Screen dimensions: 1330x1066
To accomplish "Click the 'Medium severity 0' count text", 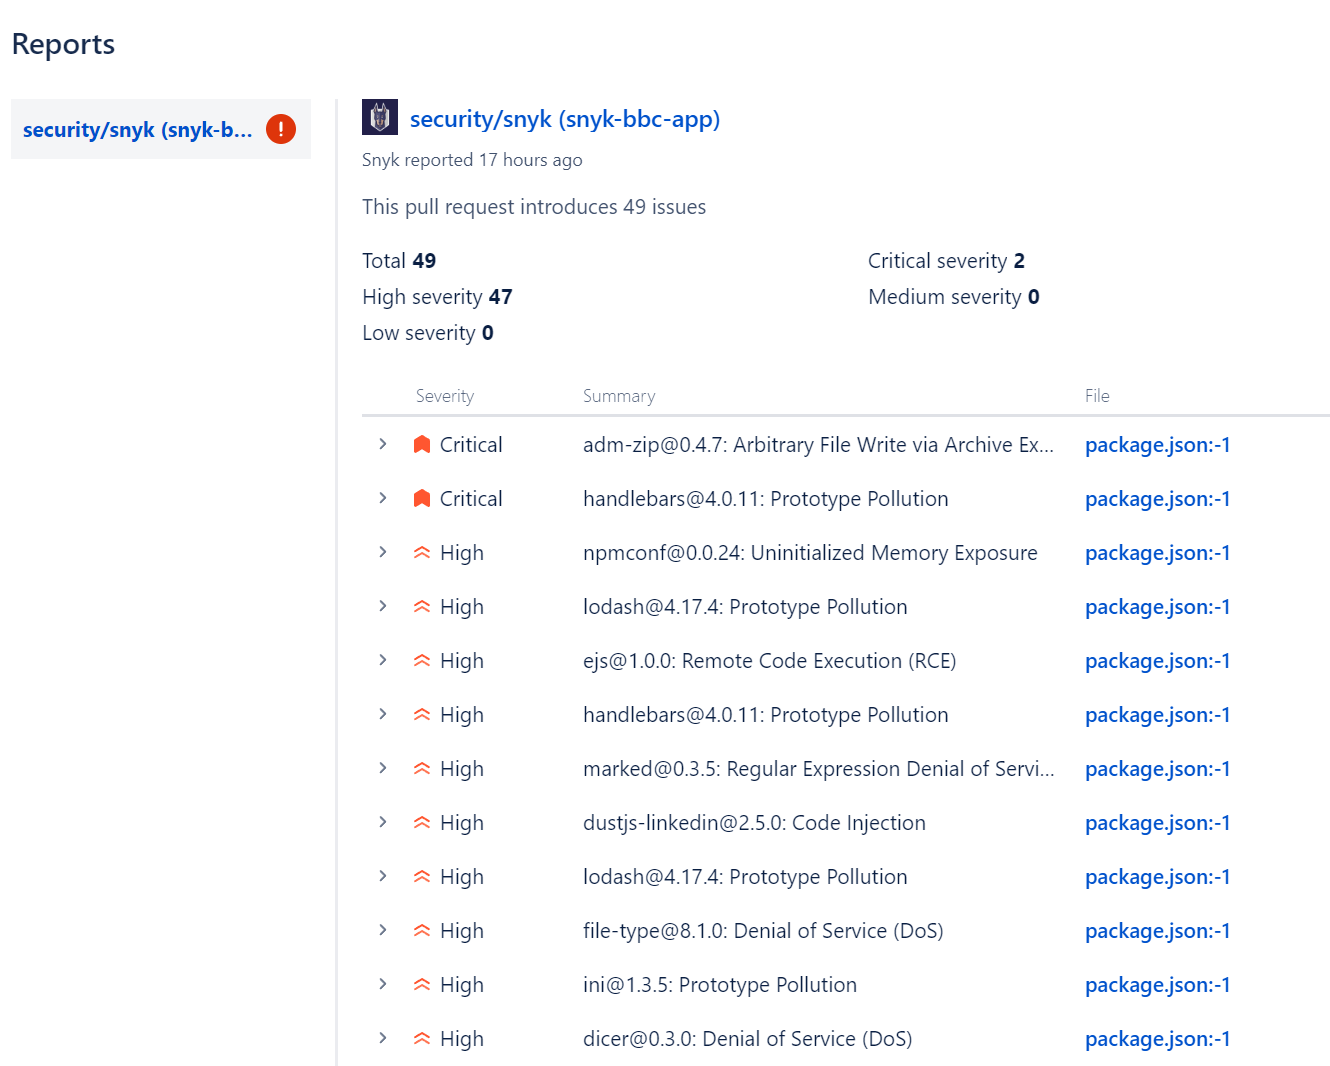I will coord(954,297).
